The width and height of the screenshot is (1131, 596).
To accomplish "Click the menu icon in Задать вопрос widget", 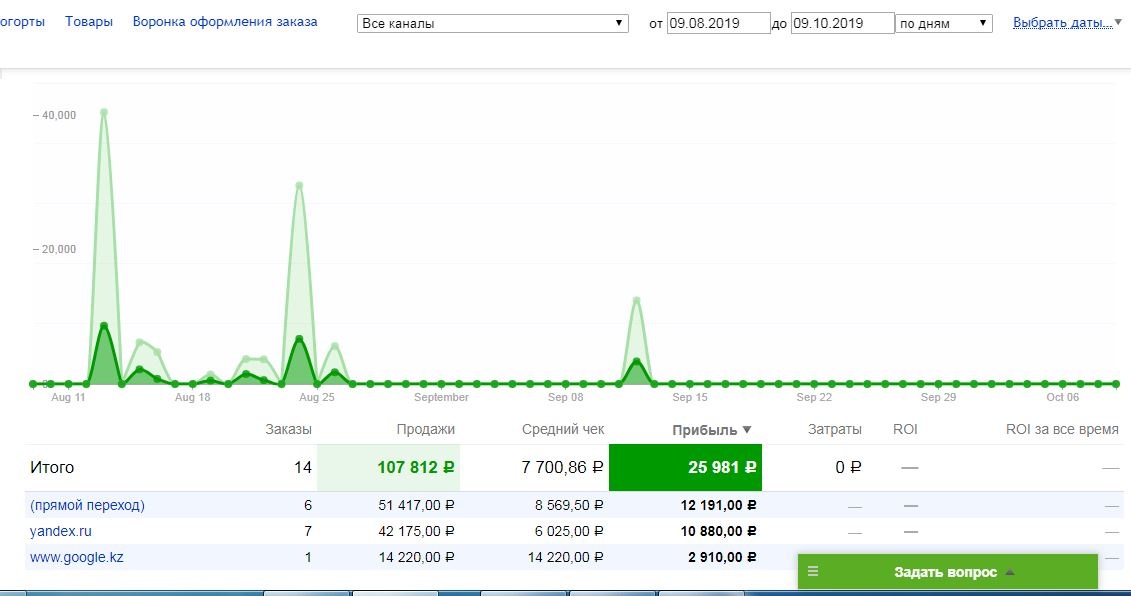I will tap(813, 571).
